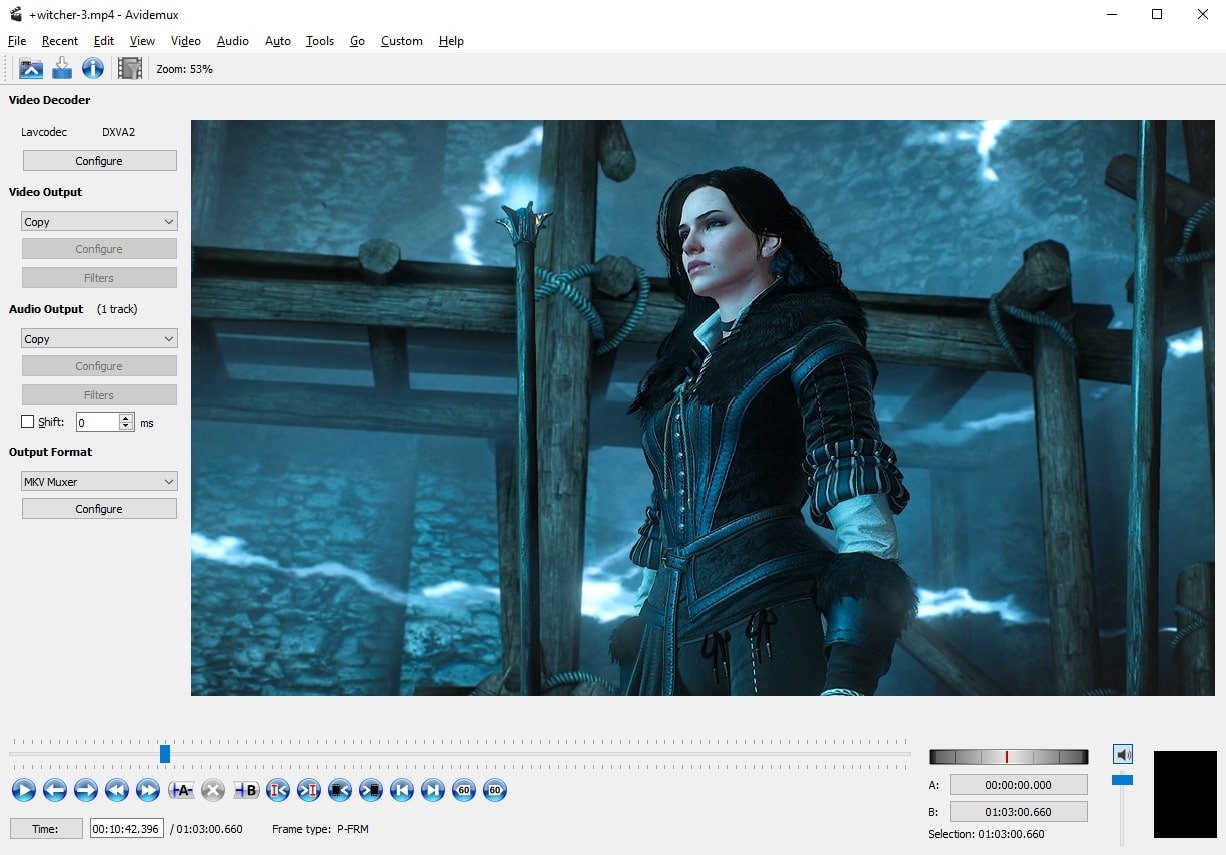
Task: Click the '(1 track)' audio label
Action: point(117,309)
